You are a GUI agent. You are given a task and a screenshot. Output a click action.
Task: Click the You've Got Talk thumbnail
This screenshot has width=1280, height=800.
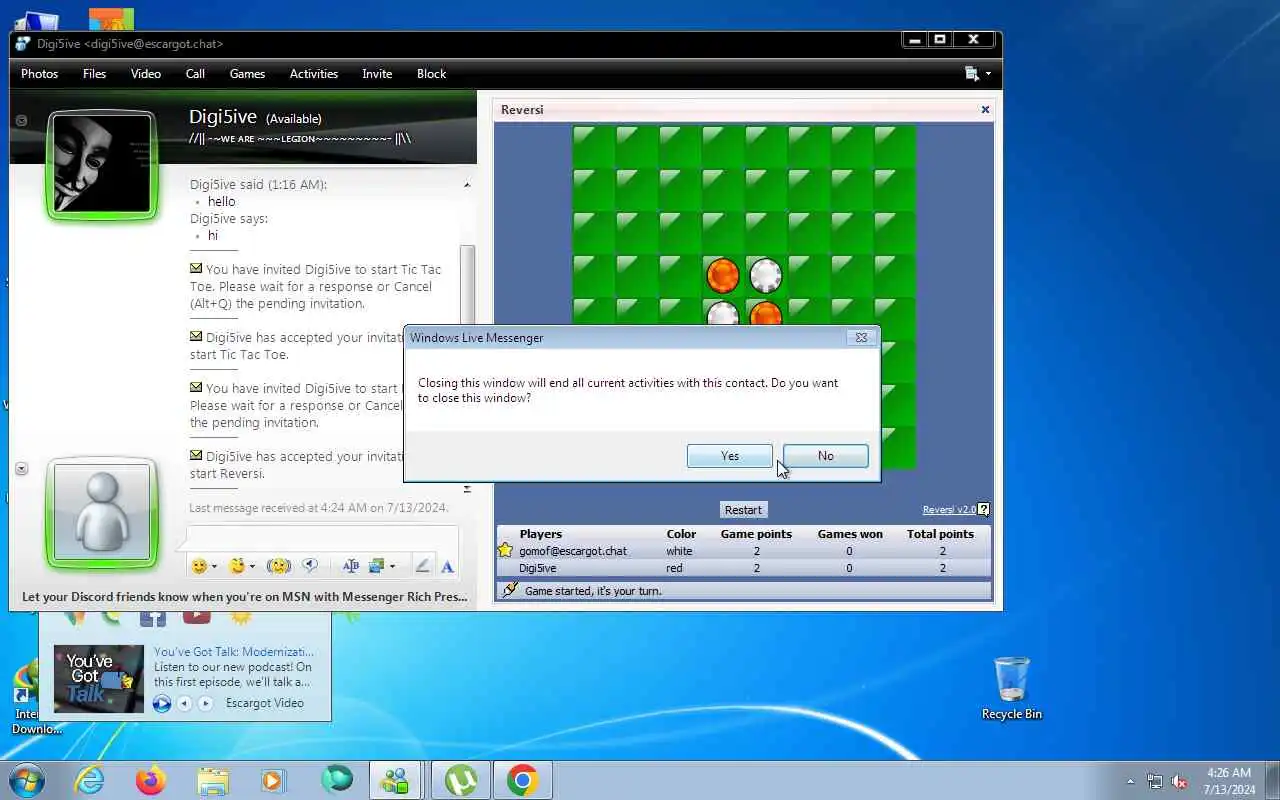(x=99, y=679)
